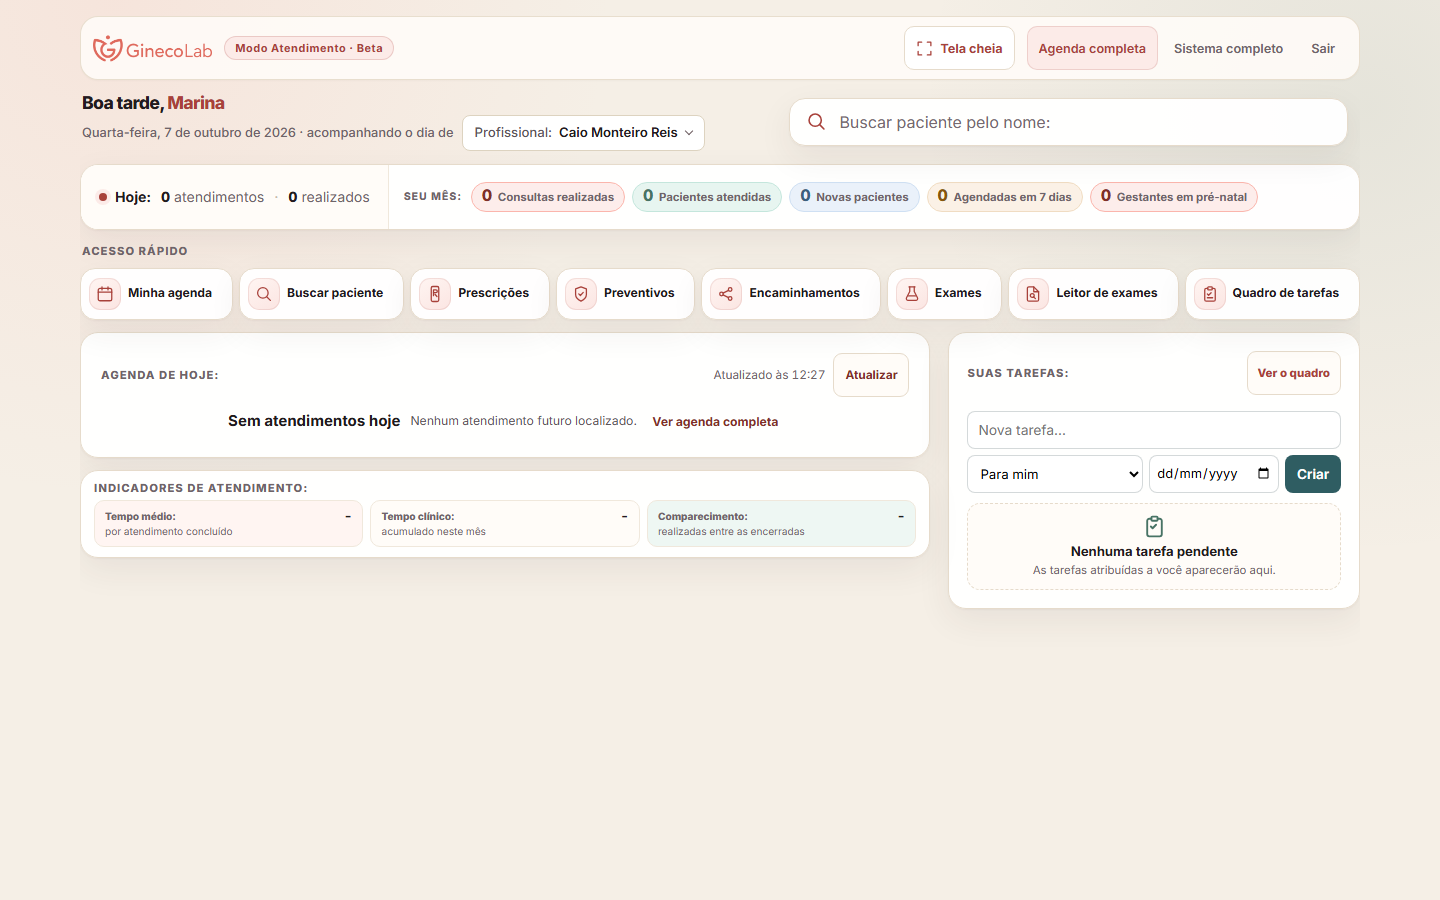Click the Boa tarde, Marina greeting
The image size is (1440, 900).
153,103
